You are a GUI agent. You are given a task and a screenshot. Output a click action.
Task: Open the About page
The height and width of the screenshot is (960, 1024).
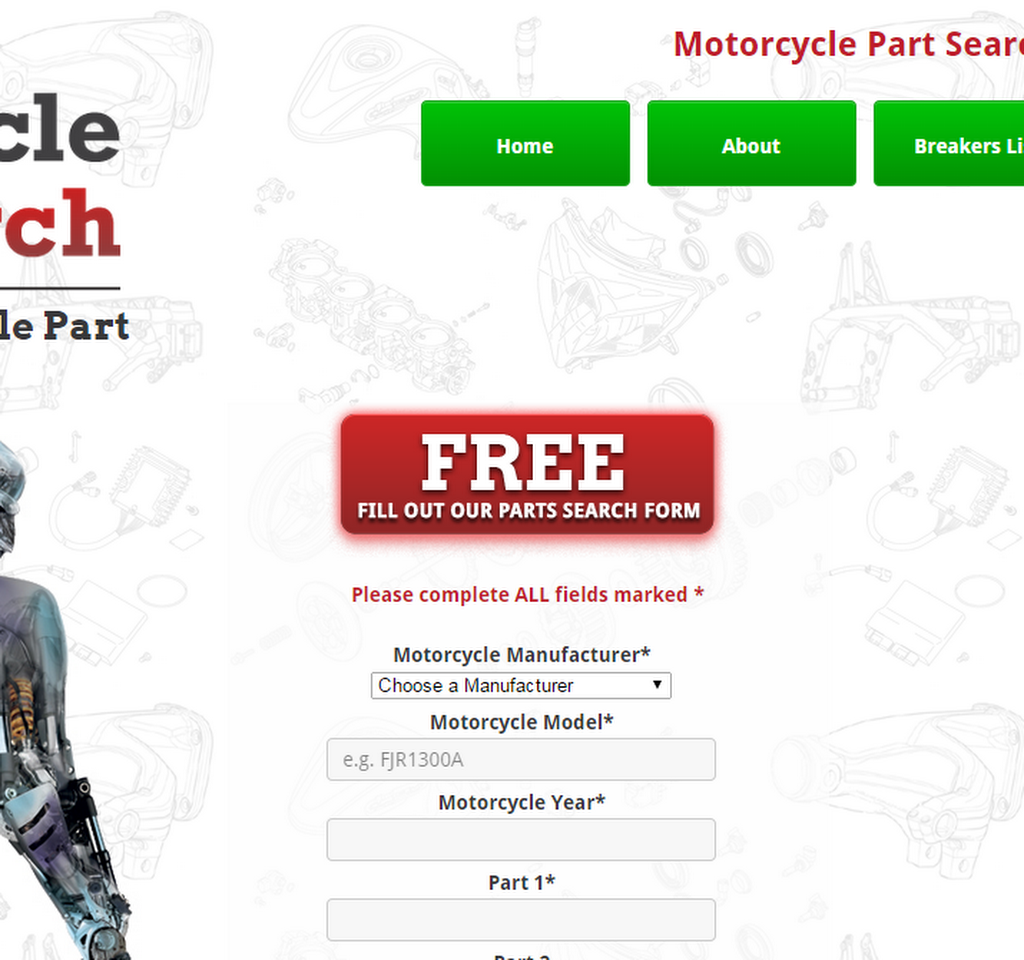[x=751, y=144]
